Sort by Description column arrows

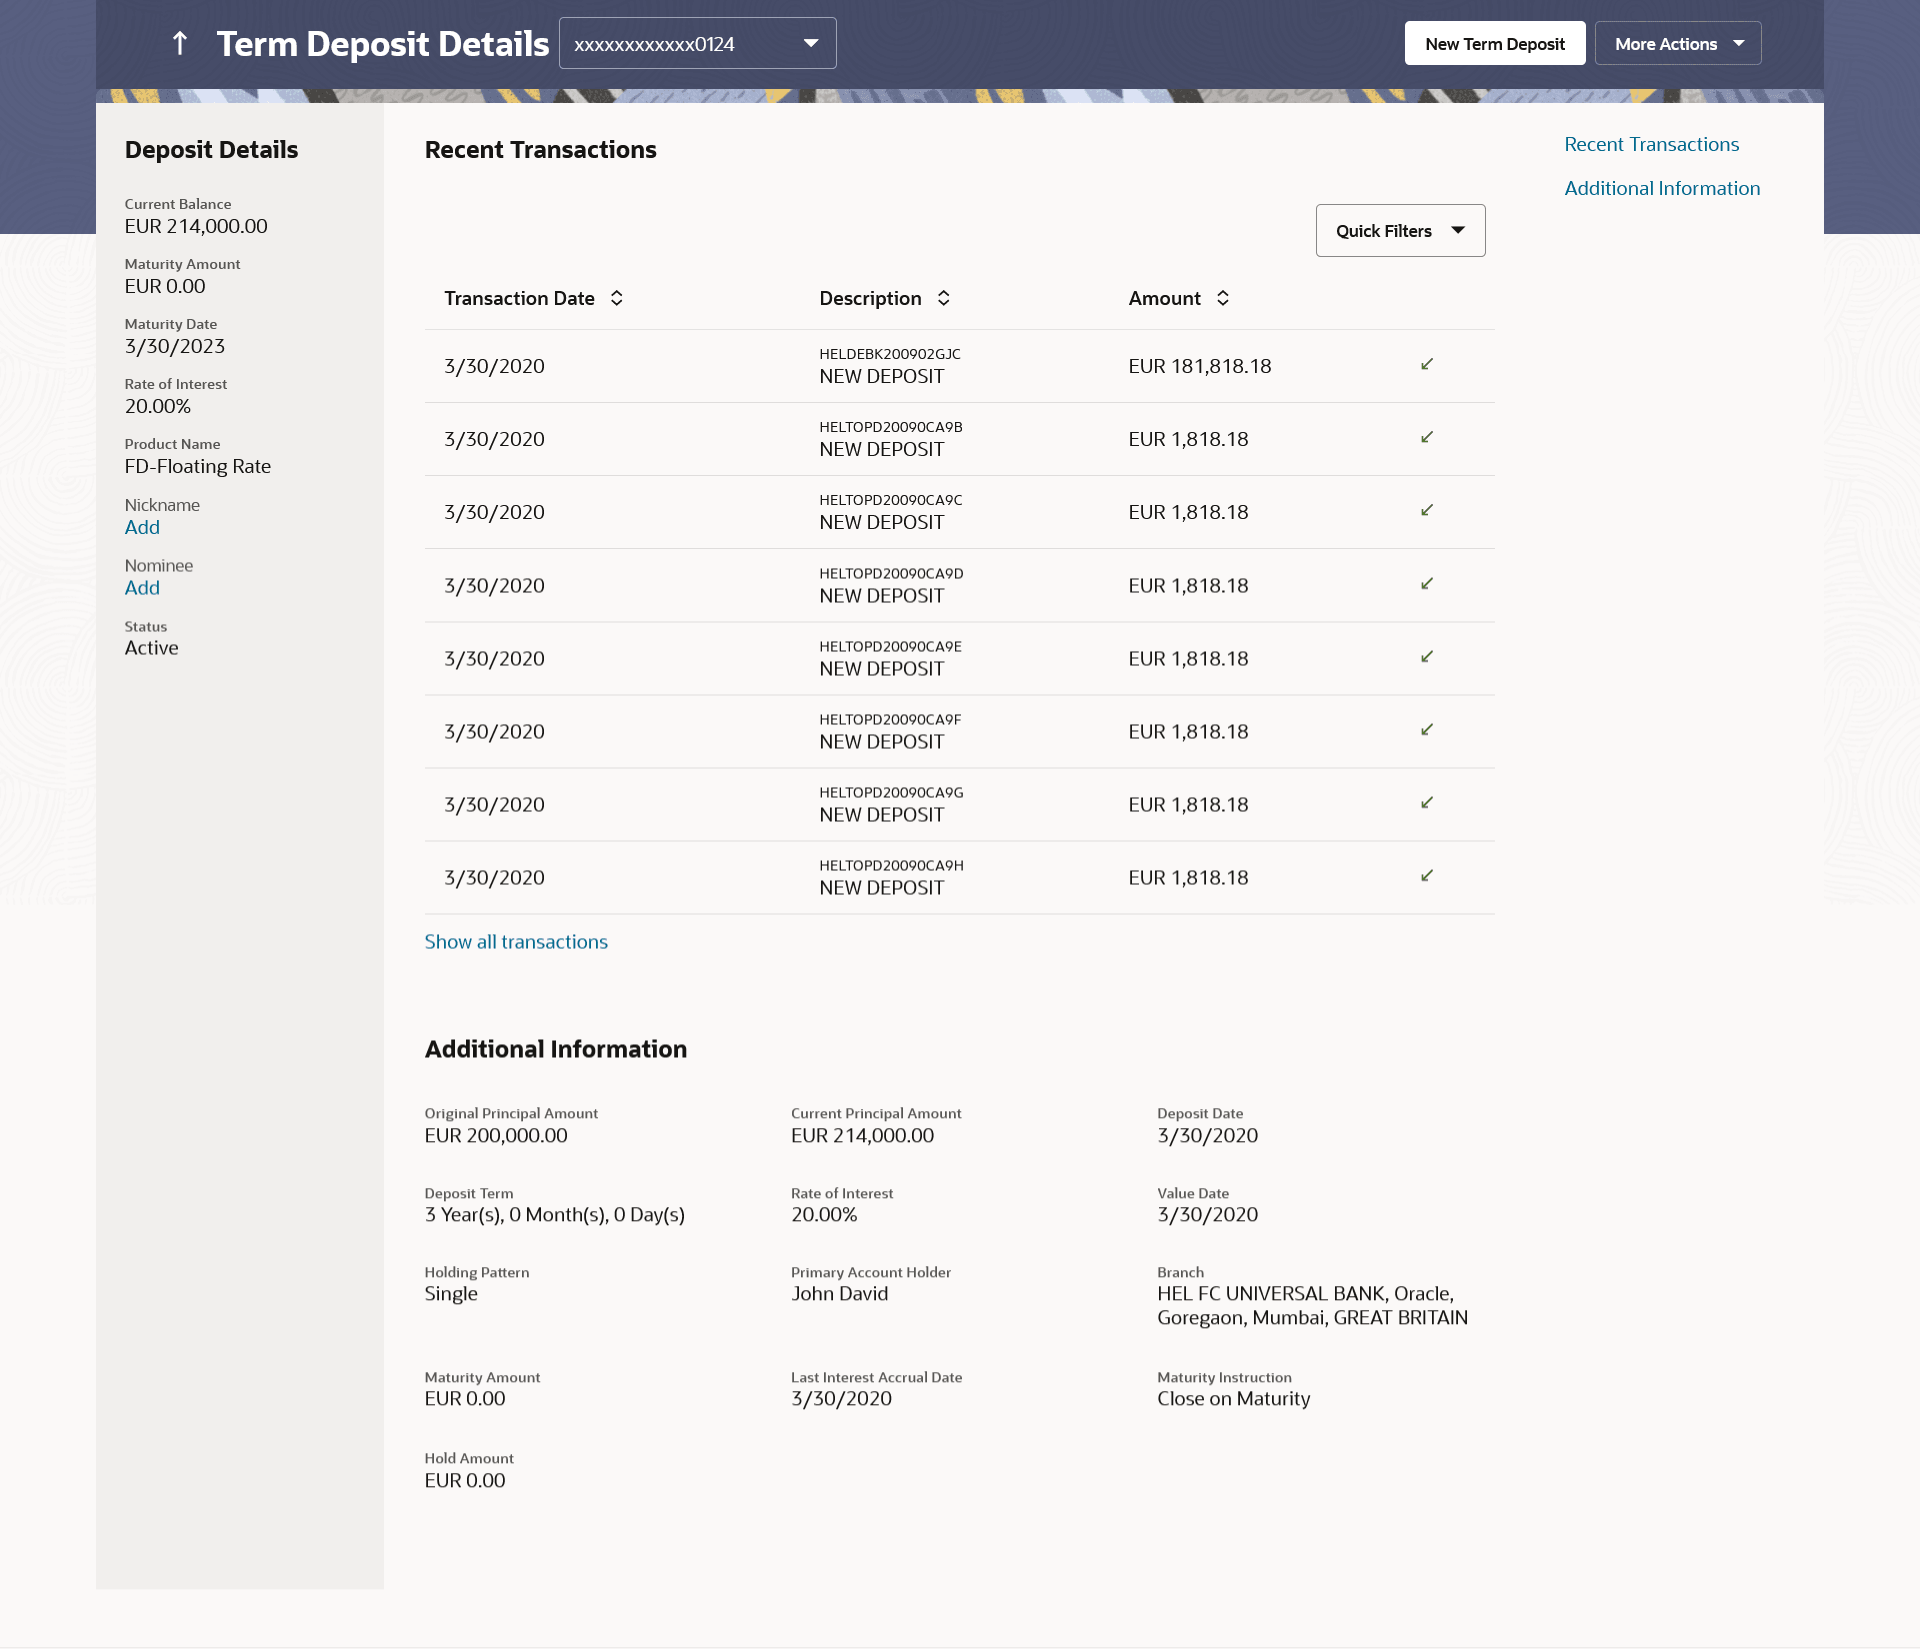pyautogui.click(x=943, y=298)
